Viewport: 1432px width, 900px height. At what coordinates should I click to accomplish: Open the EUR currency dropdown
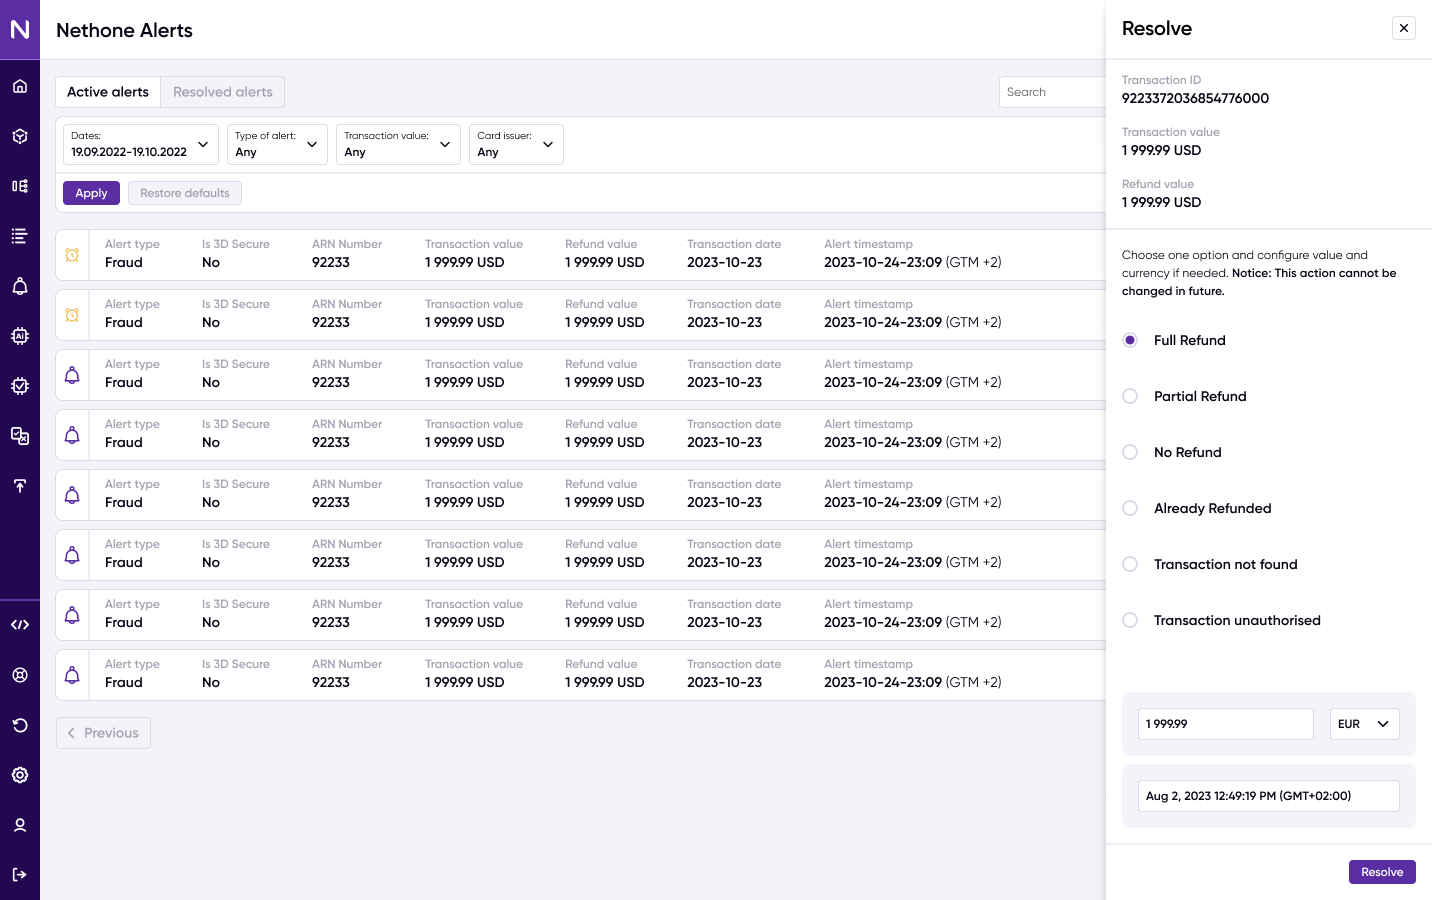(x=1364, y=724)
